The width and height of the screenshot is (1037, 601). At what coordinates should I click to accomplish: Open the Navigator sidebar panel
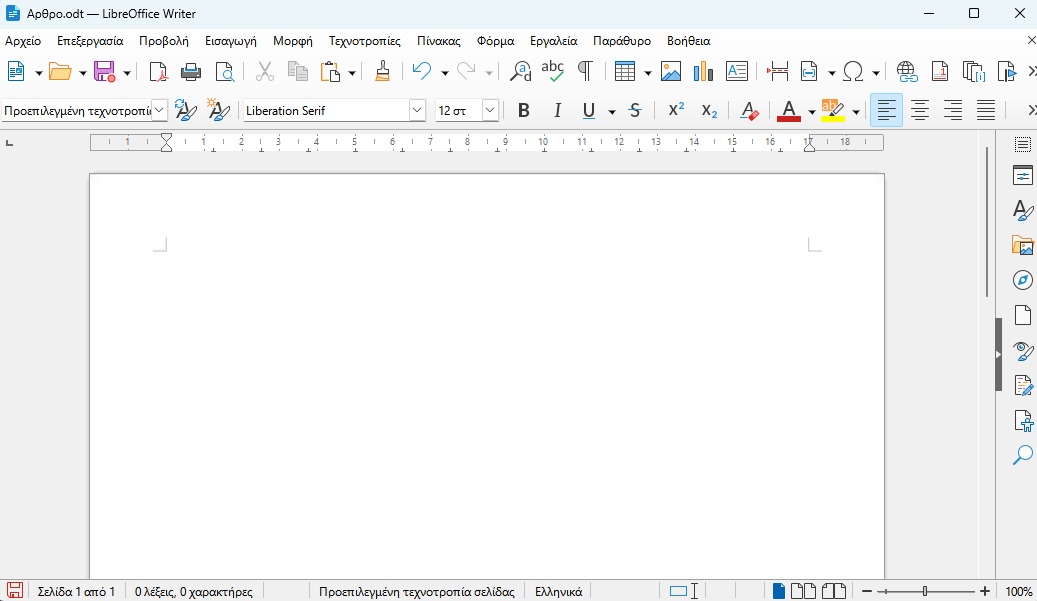1022,280
